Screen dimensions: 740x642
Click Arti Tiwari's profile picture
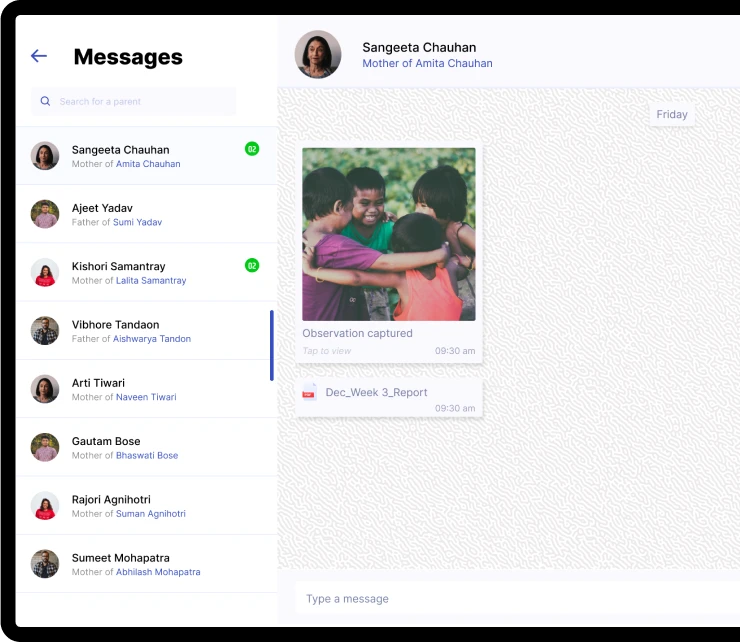pos(45,389)
